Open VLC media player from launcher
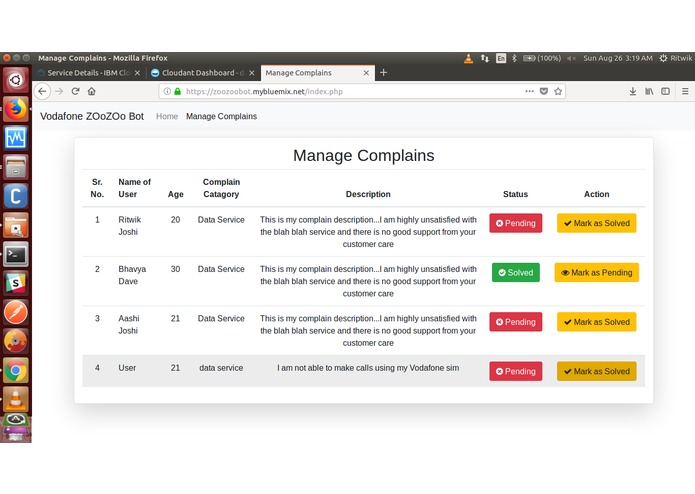 16,399
